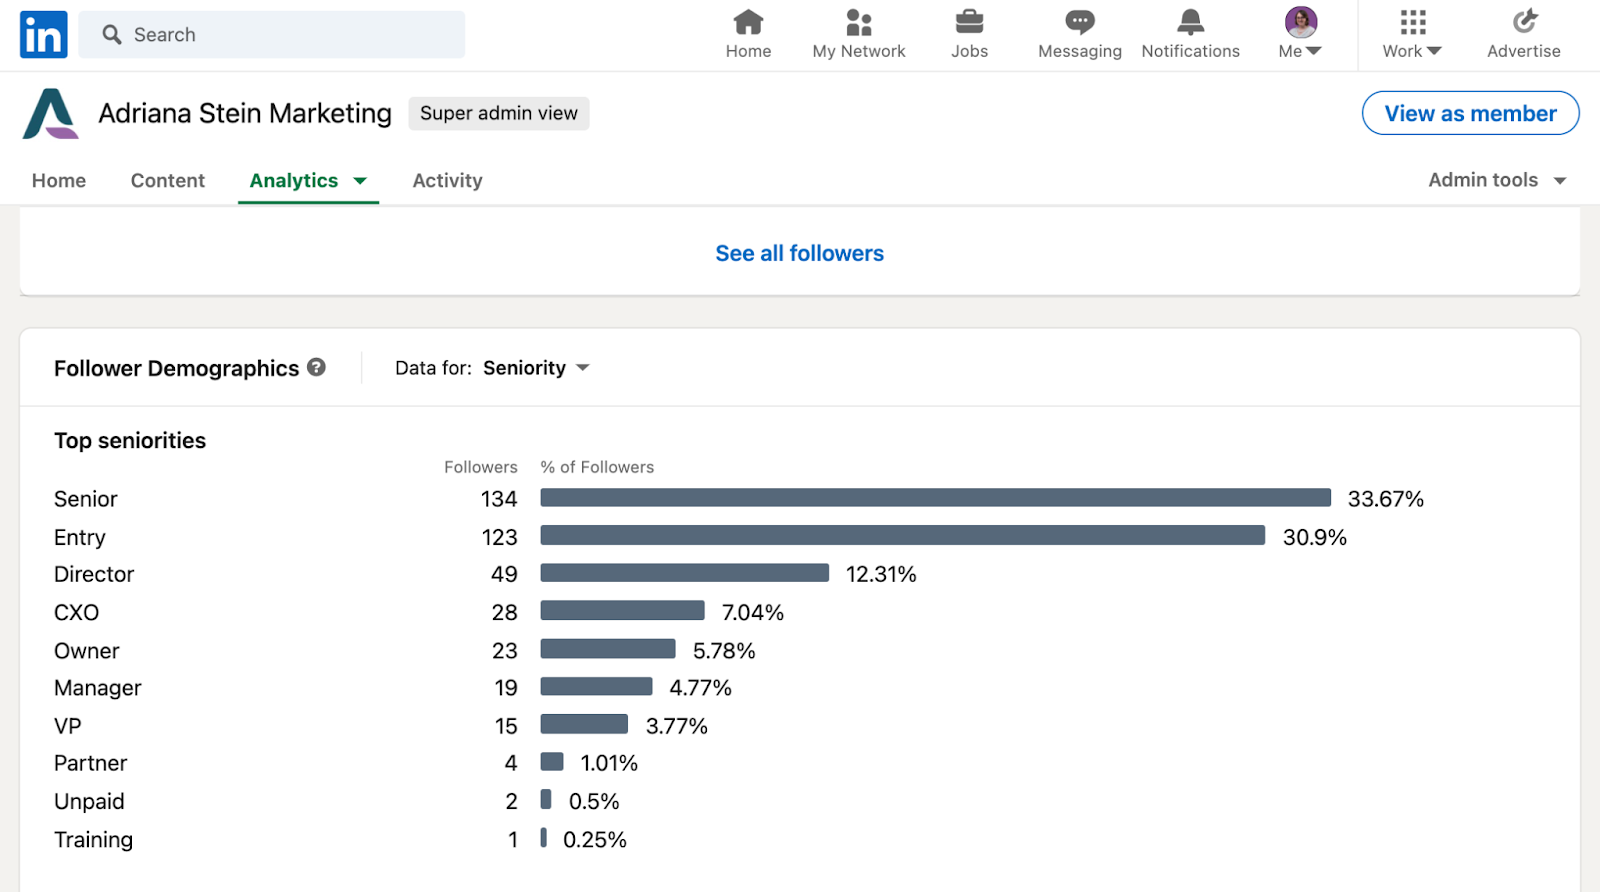
Task: Click the search magnifier icon
Action: point(112,35)
